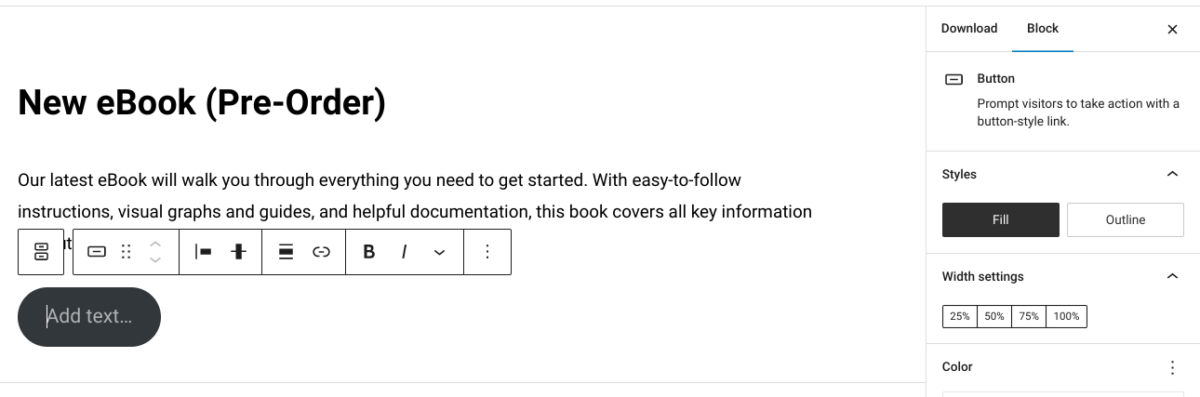Move the button block up
The image size is (1200, 397).
click(155, 244)
